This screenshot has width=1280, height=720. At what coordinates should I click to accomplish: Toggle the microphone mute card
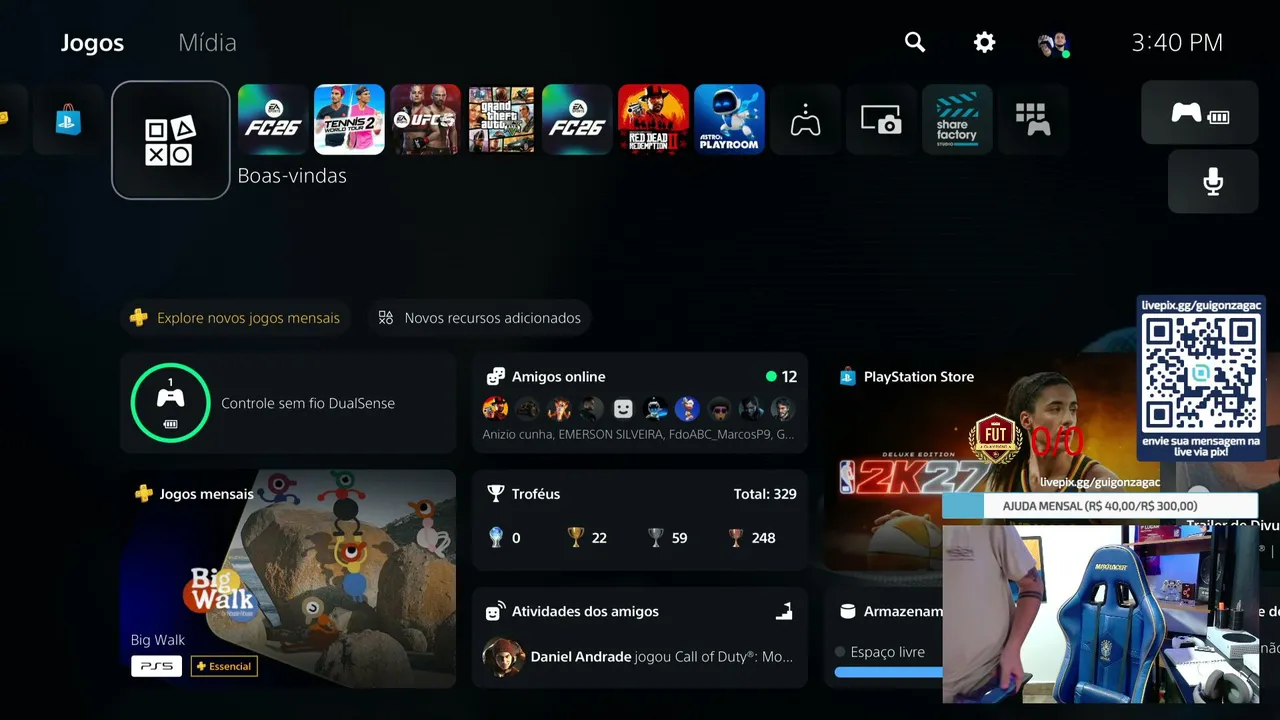click(x=1213, y=182)
